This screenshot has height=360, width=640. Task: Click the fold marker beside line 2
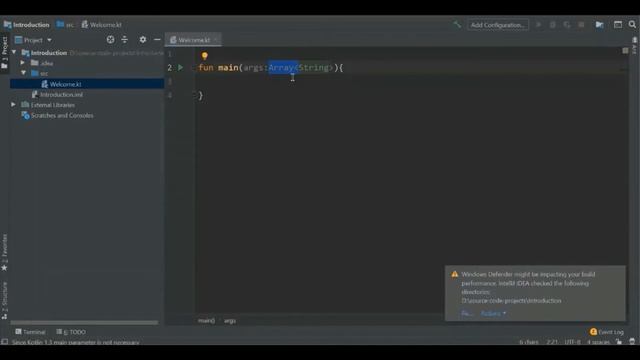(194, 68)
